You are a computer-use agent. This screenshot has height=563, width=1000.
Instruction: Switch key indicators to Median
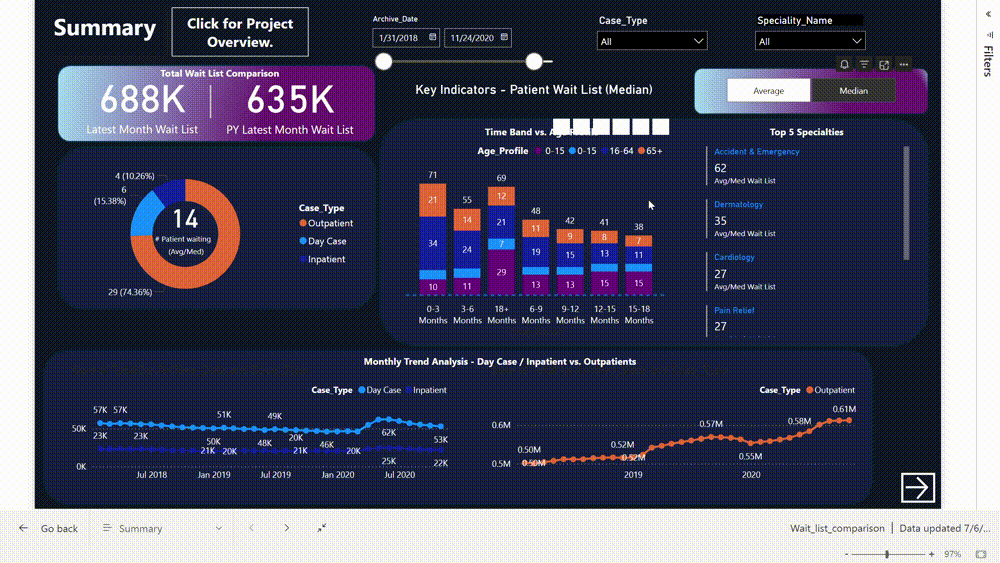[x=853, y=91]
